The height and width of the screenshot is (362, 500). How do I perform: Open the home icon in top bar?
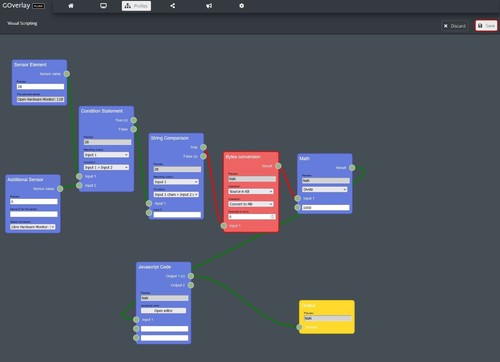coord(71,6)
